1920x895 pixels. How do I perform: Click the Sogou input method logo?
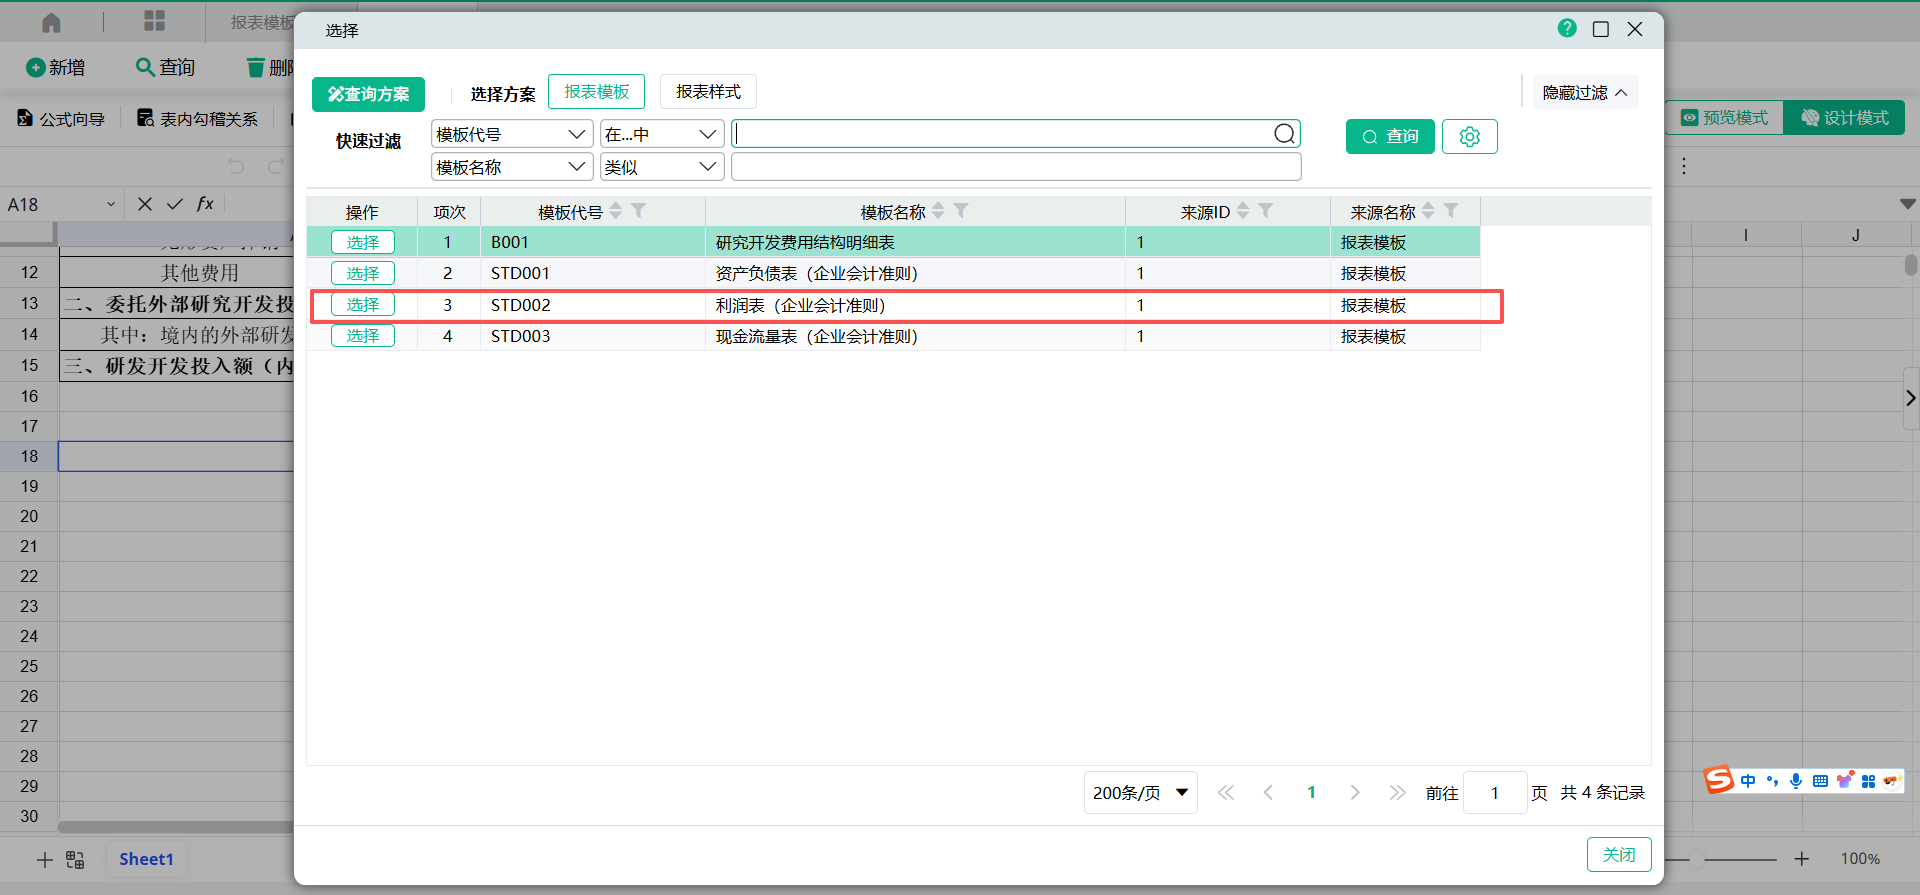click(1719, 780)
